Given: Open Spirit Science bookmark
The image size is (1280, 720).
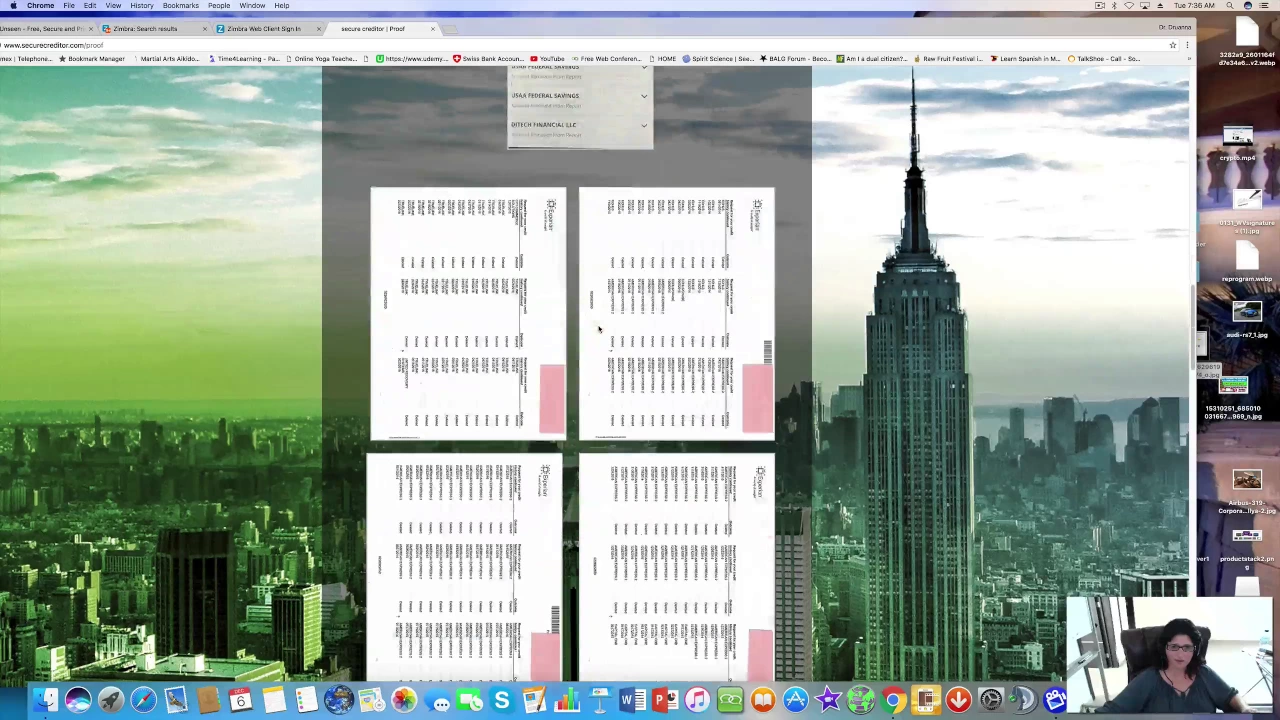Looking at the screenshot, I should pyautogui.click(x=719, y=58).
